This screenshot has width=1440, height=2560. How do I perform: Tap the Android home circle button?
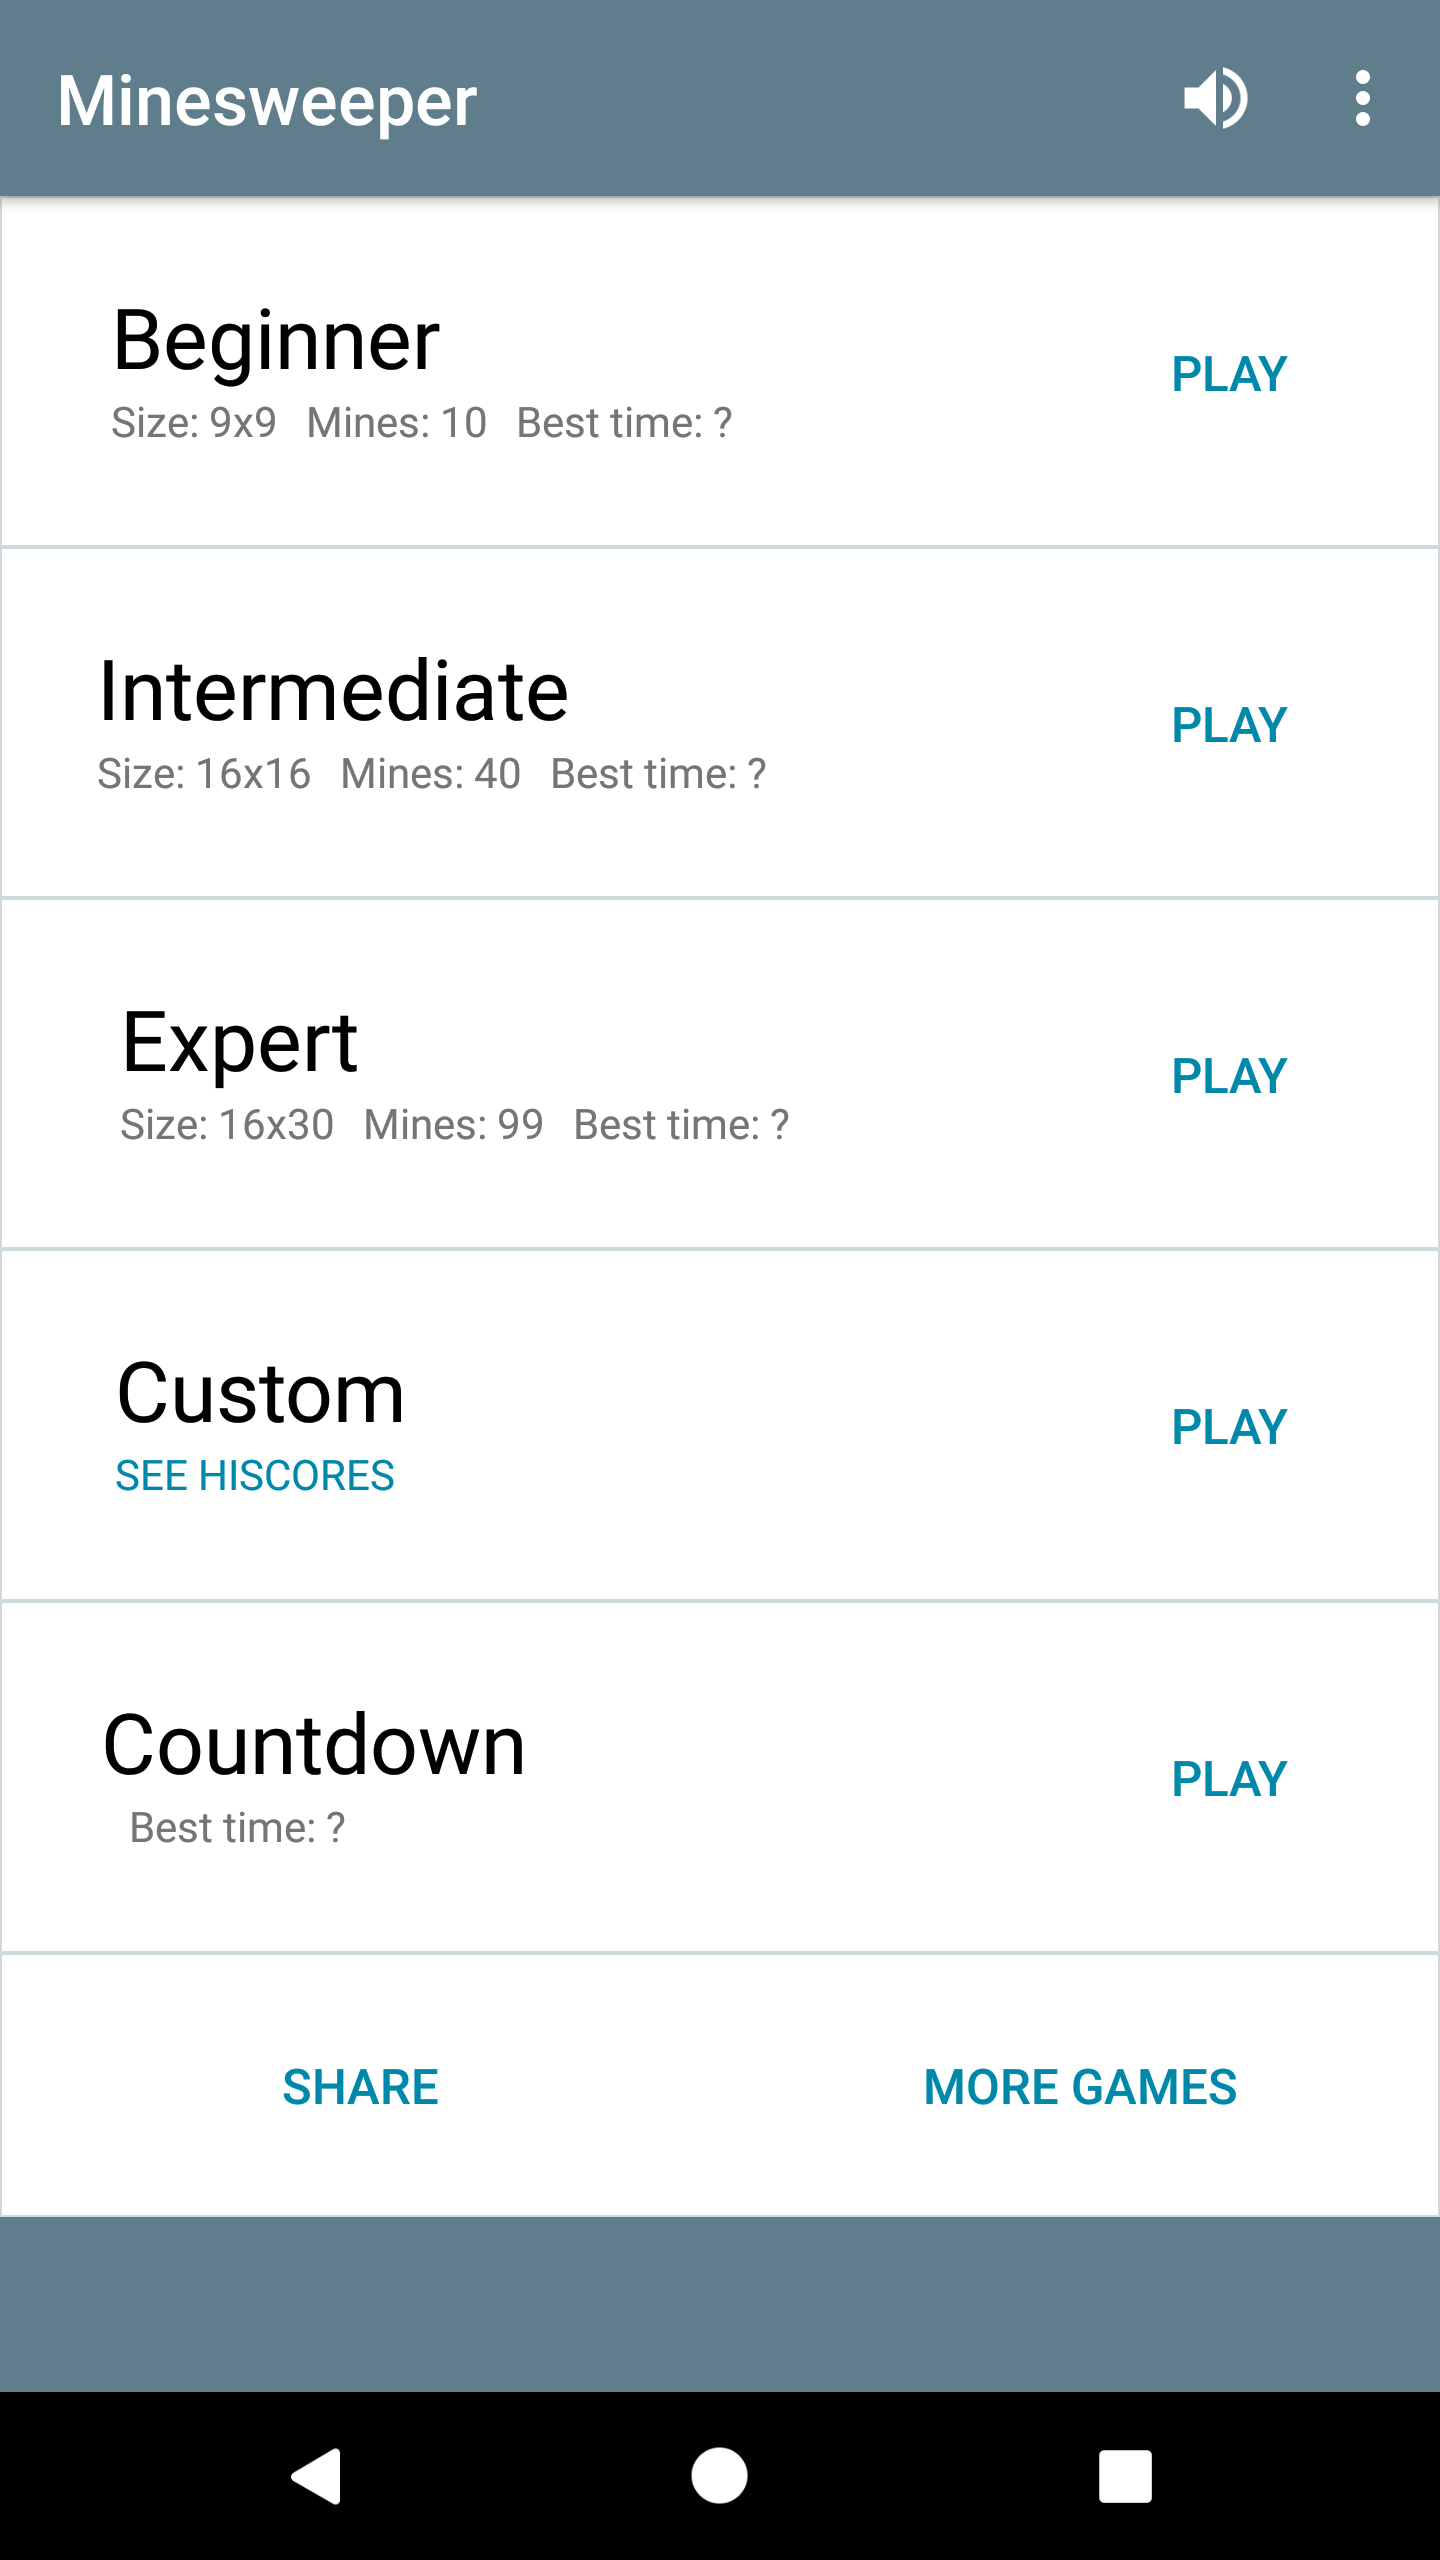719,2475
